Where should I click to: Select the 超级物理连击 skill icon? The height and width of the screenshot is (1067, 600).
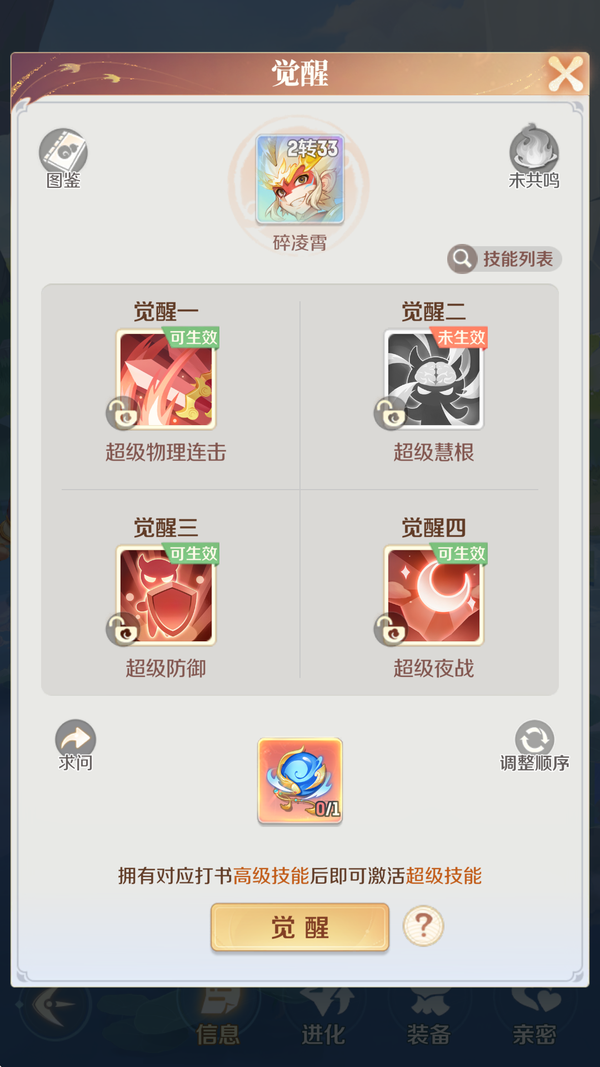coord(165,380)
